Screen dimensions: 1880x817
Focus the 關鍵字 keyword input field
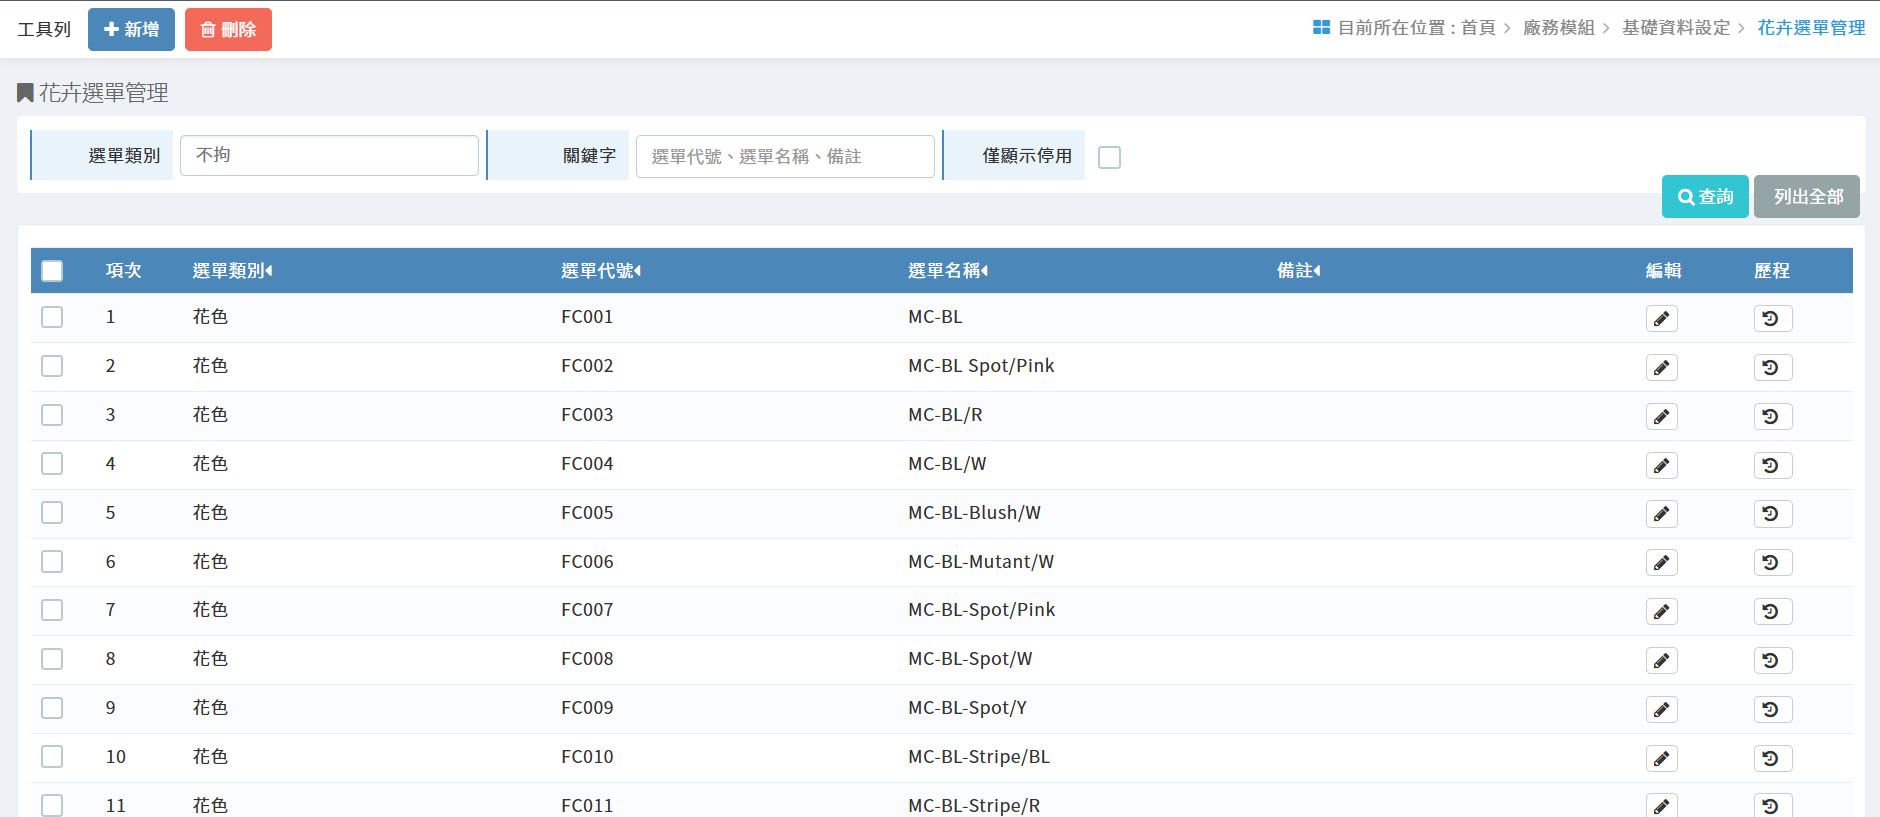tap(785, 157)
